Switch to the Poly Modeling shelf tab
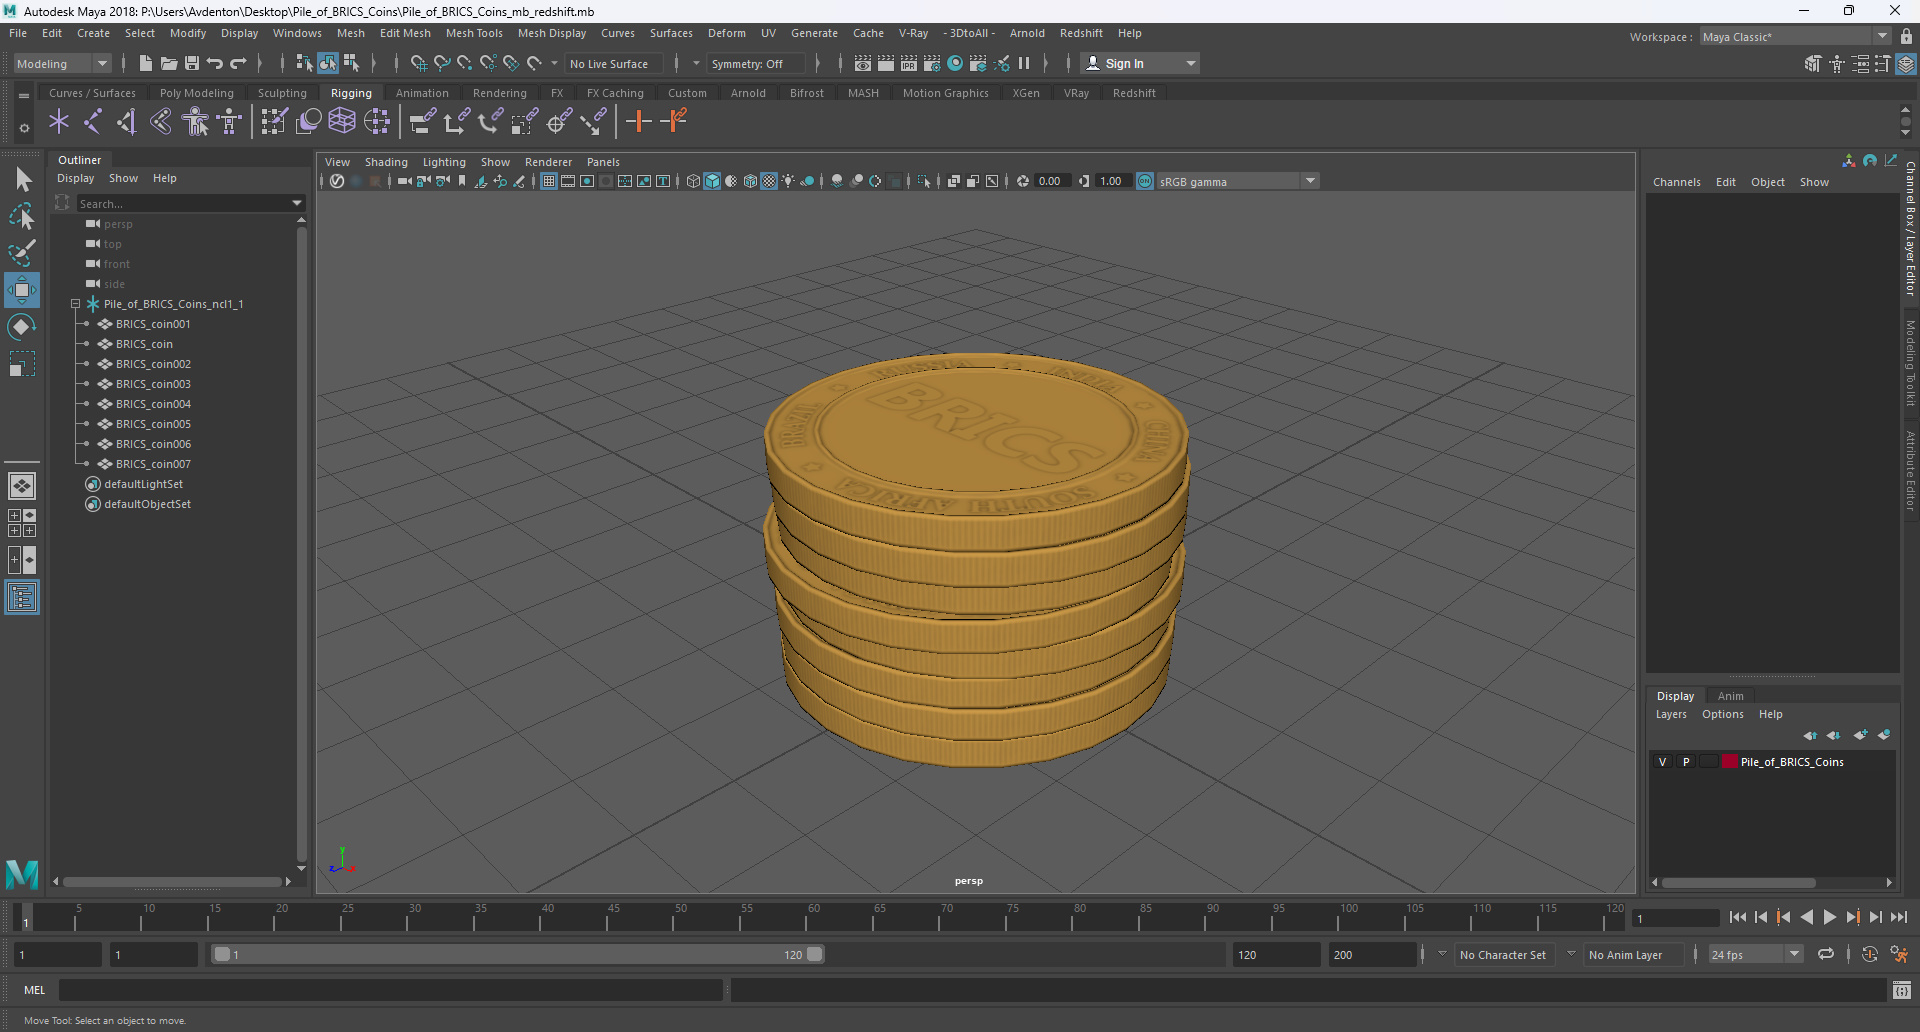Viewport: 1920px width, 1032px height. coord(197,93)
